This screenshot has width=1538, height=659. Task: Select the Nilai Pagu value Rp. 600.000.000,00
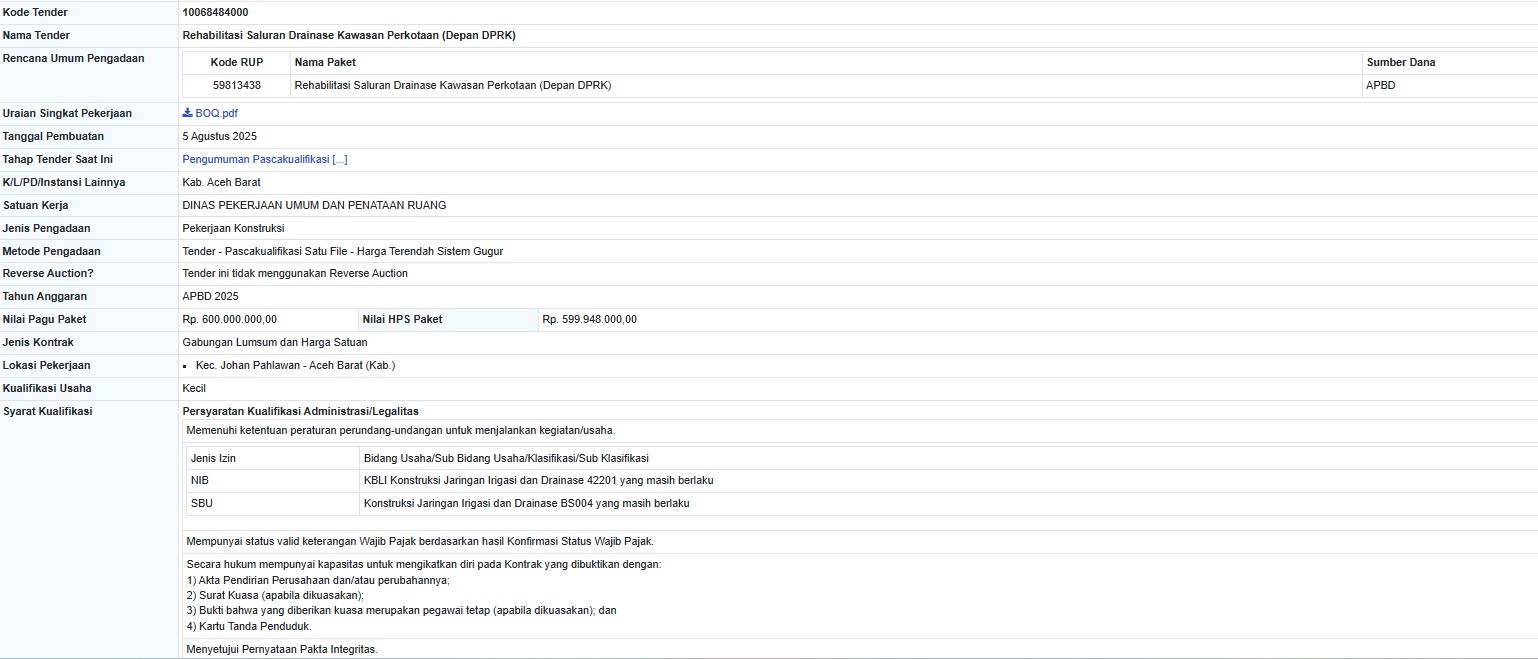tap(230, 320)
